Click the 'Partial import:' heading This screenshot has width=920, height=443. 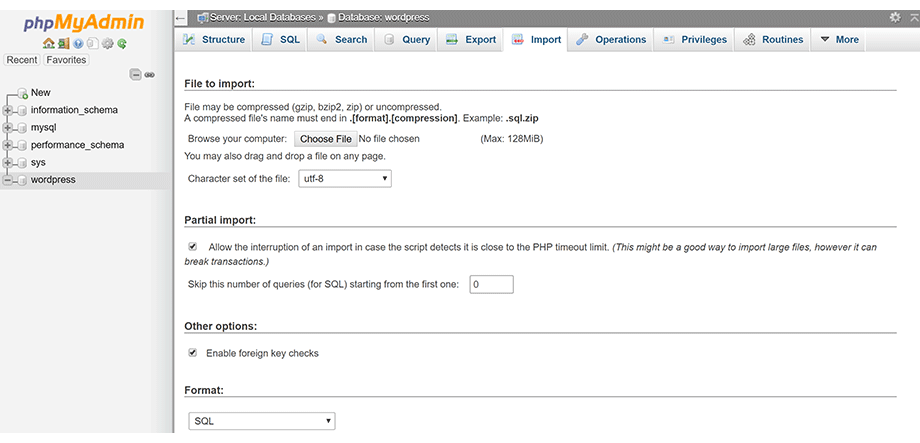tap(220, 221)
